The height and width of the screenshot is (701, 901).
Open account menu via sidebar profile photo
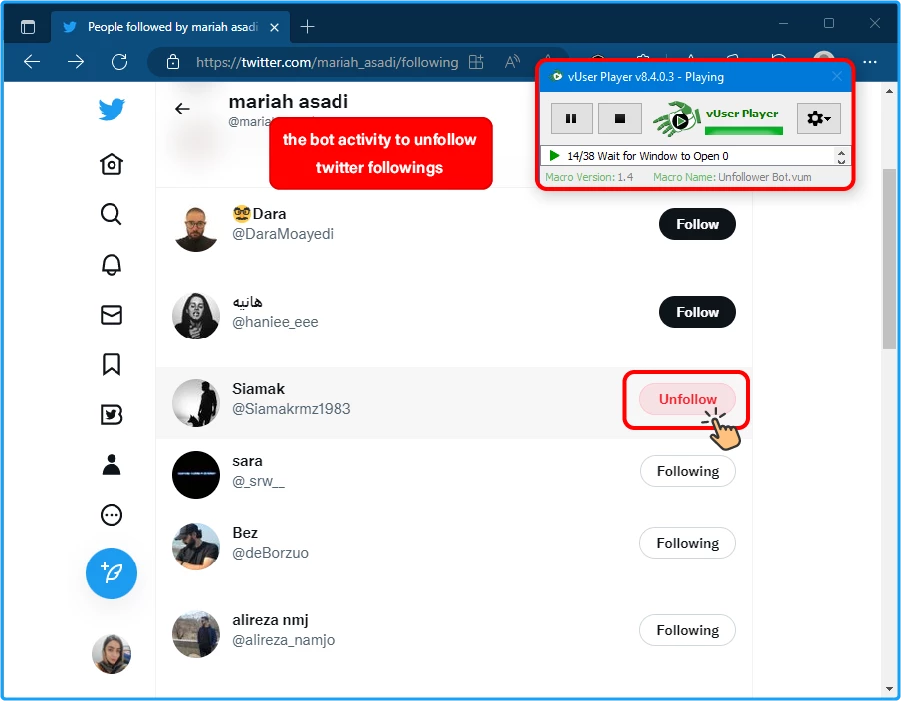pyautogui.click(x=111, y=654)
